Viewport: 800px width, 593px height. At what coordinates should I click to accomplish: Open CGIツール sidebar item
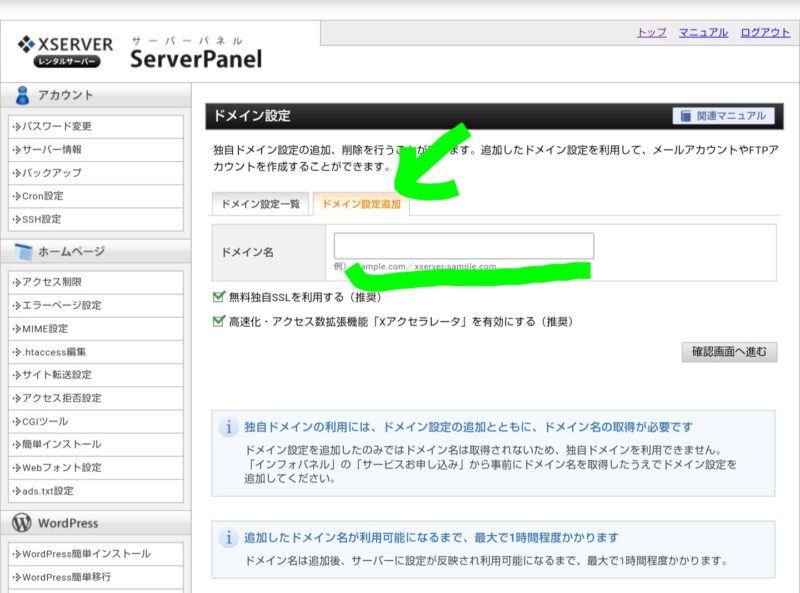pyautogui.click(x=96, y=422)
